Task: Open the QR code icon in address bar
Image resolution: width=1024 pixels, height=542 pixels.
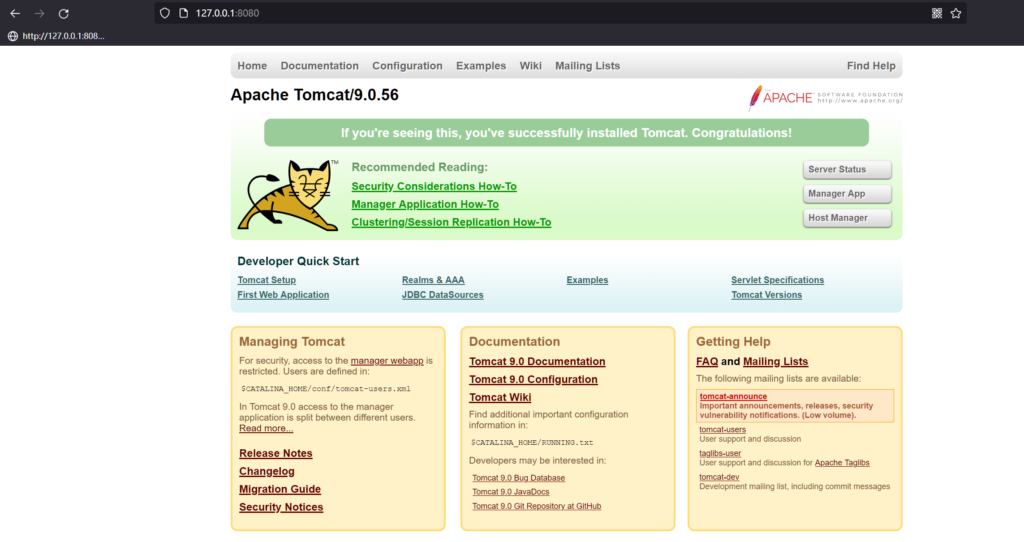Action: [x=936, y=13]
